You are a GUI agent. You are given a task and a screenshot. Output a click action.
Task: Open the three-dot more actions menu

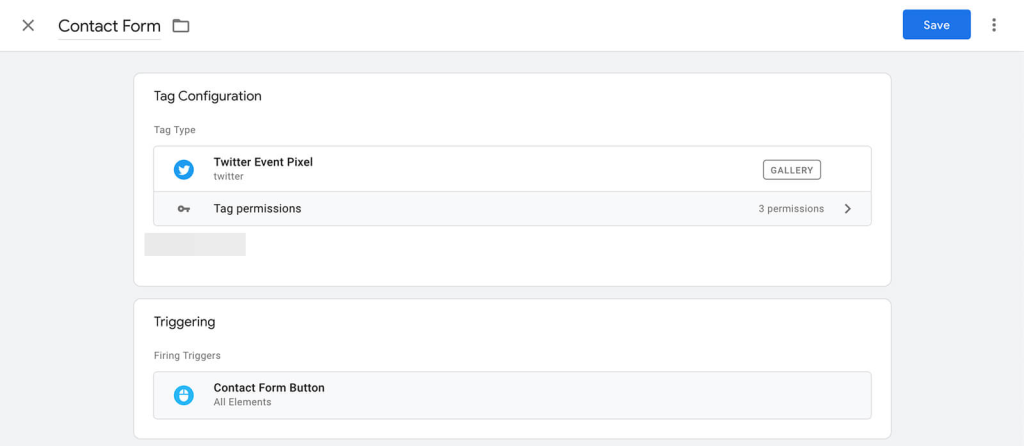tap(993, 25)
